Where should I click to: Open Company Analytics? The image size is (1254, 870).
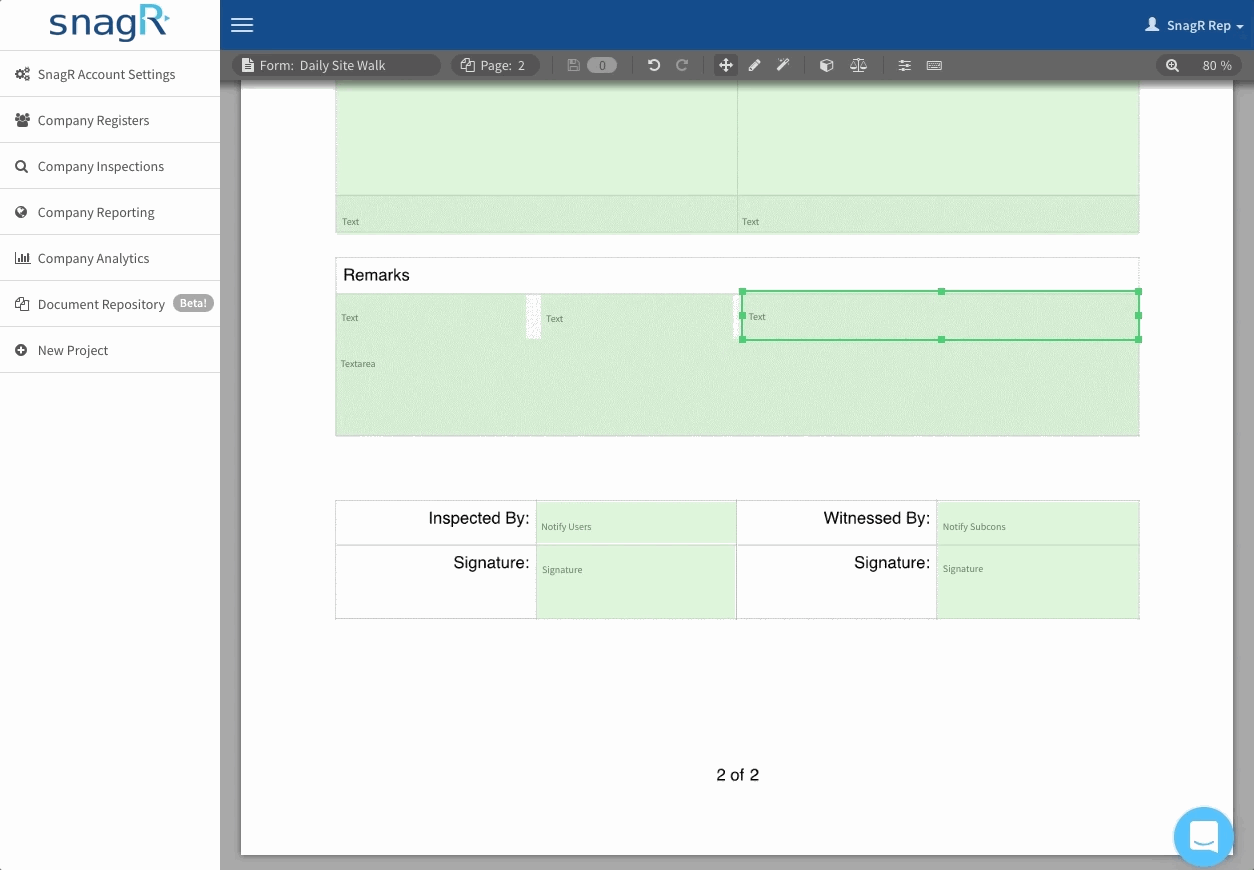[x=110, y=258]
